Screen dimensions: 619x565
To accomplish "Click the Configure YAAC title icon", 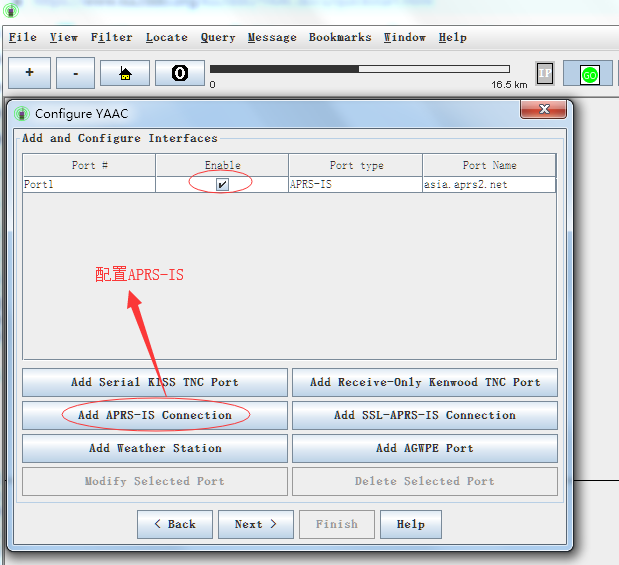I will point(22,113).
